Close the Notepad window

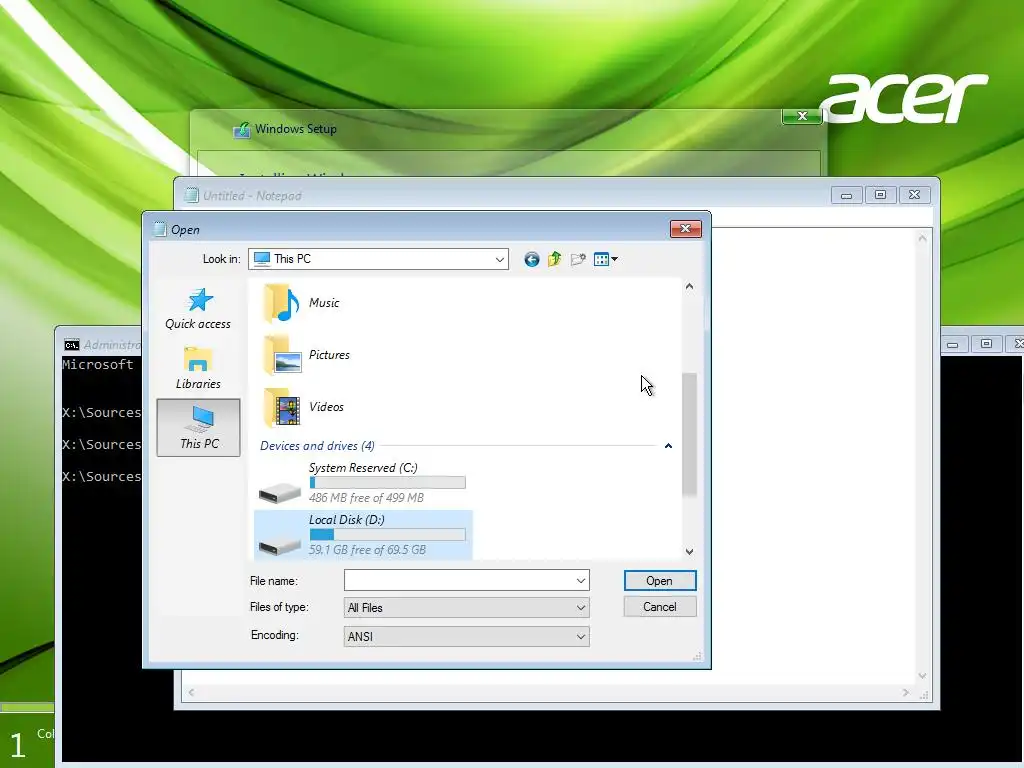[914, 195]
